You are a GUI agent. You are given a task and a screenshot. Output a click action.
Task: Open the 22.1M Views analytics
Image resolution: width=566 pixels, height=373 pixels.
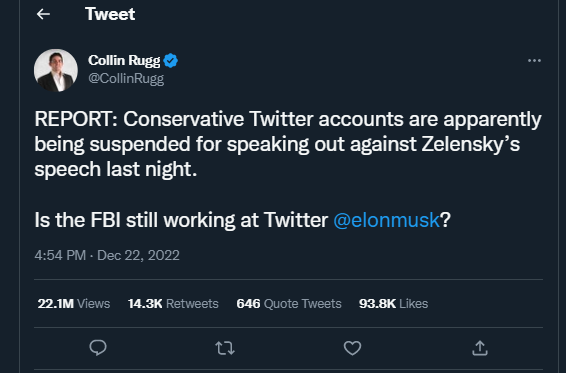pos(74,303)
